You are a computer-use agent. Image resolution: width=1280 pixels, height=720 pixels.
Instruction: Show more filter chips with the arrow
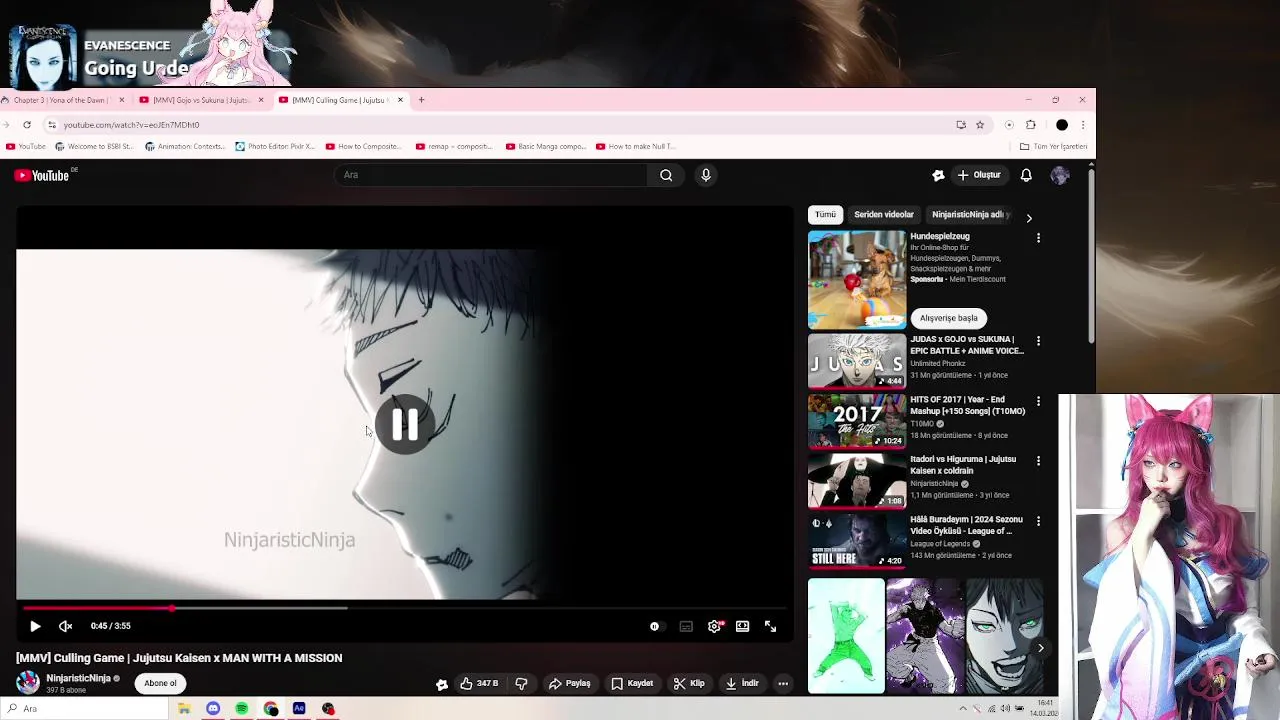coord(1029,217)
